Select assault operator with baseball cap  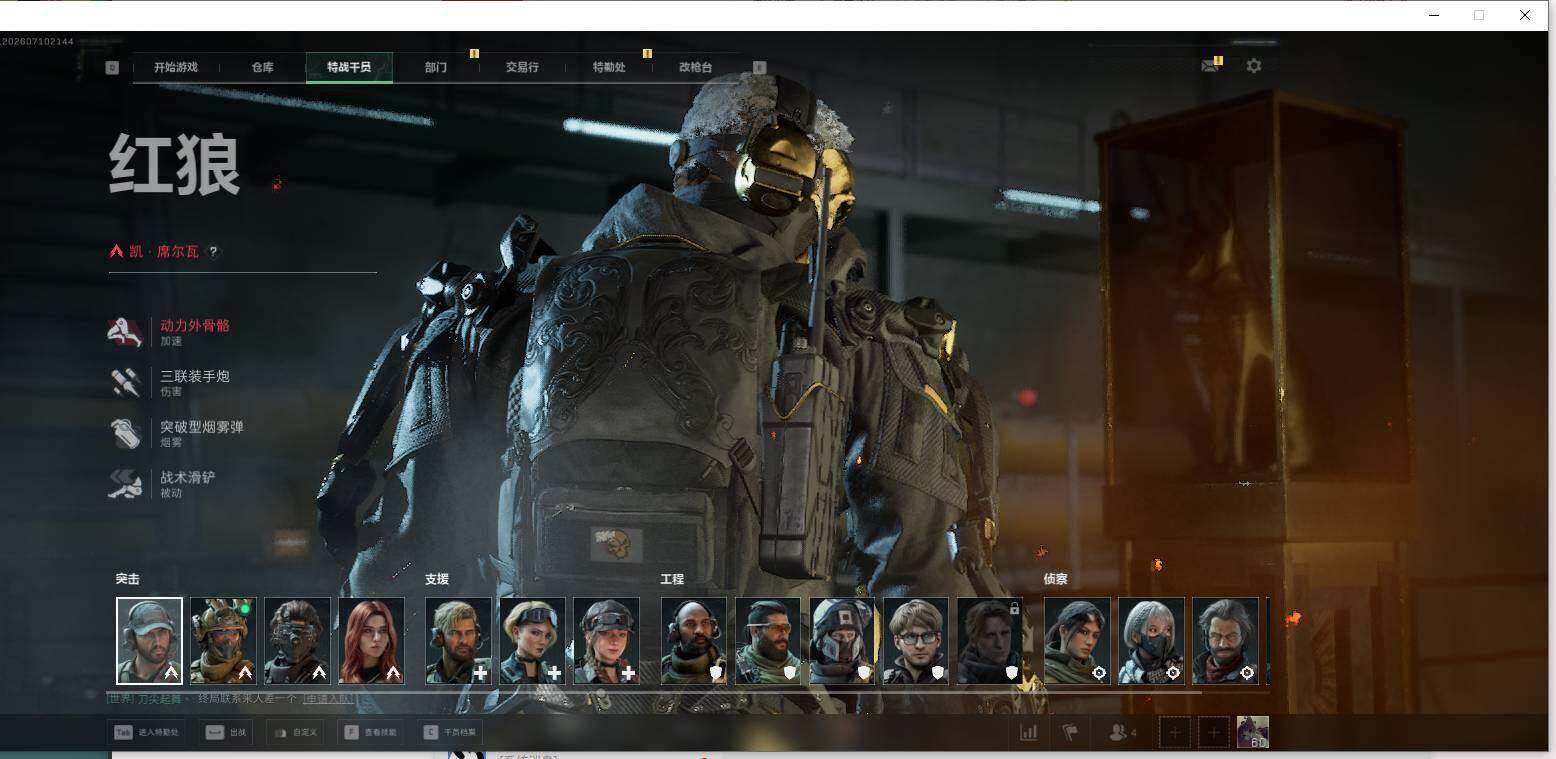tap(149, 641)
